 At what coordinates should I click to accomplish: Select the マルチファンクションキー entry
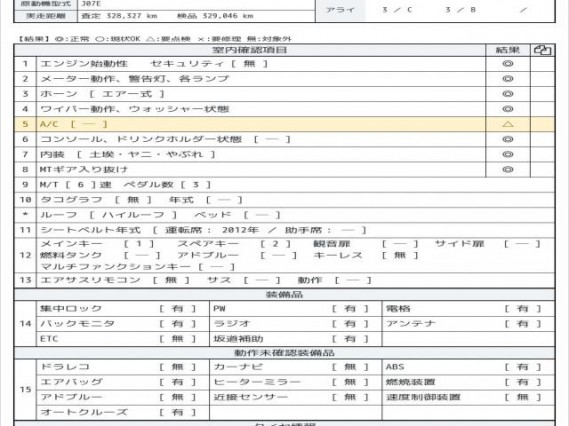pyautogui.click(x=138, y=267)
